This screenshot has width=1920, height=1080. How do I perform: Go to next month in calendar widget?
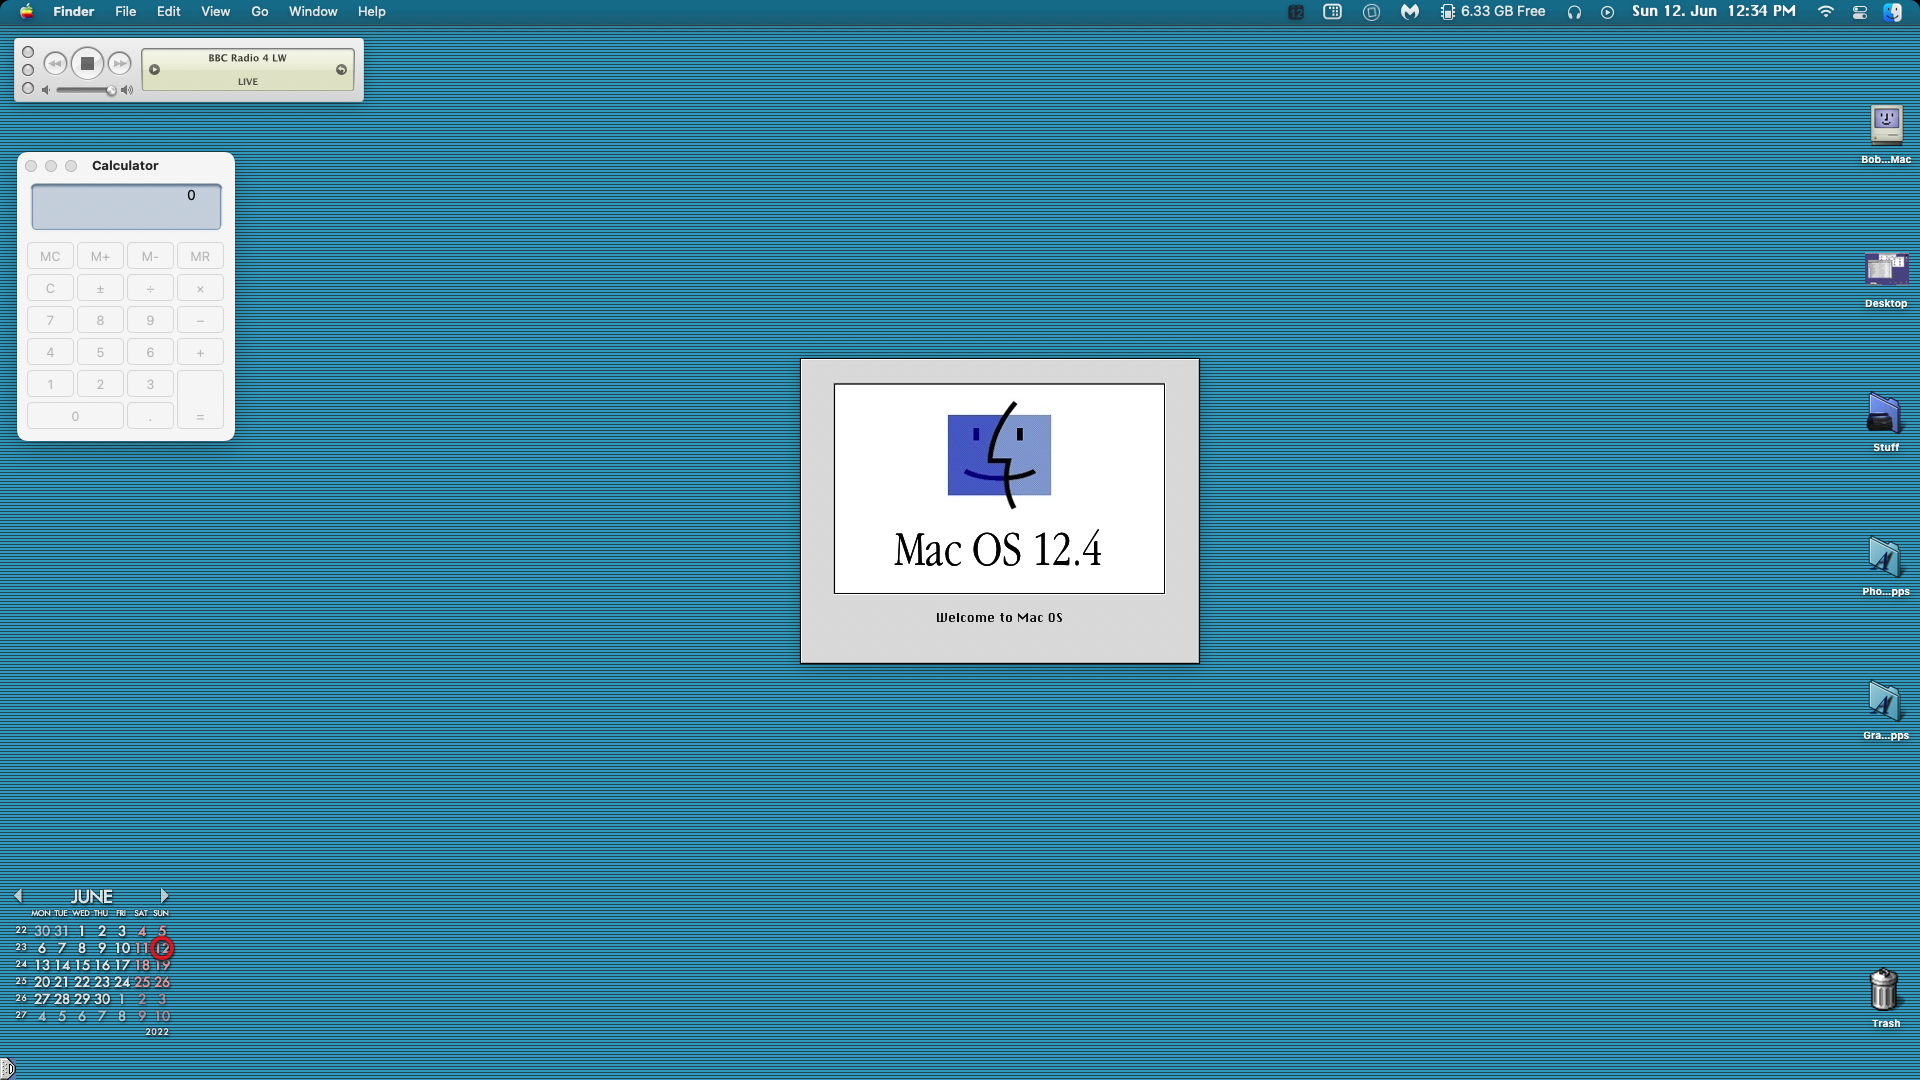pos(164,896)
